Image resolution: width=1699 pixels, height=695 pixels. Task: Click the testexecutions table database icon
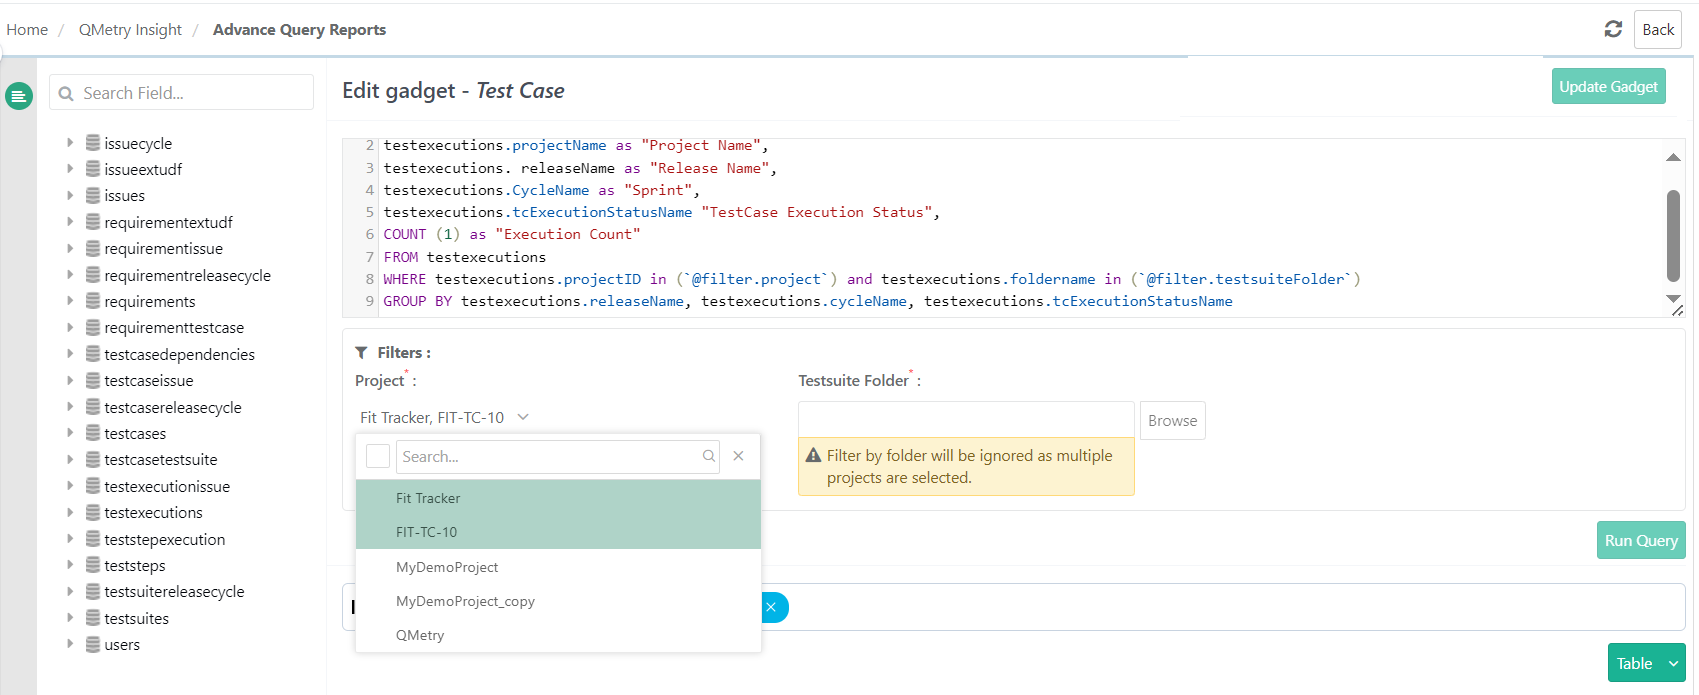93,512
